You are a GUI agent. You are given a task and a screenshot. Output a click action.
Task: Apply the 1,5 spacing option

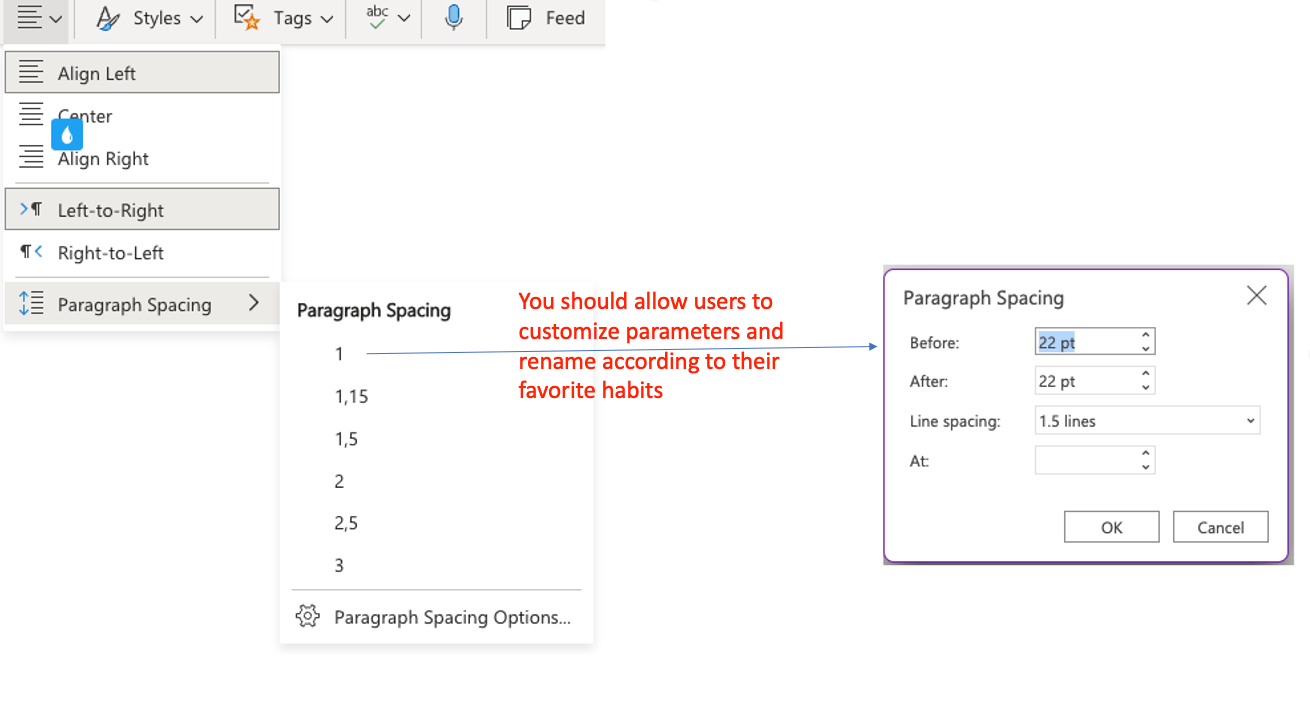(x=346, y=439)
